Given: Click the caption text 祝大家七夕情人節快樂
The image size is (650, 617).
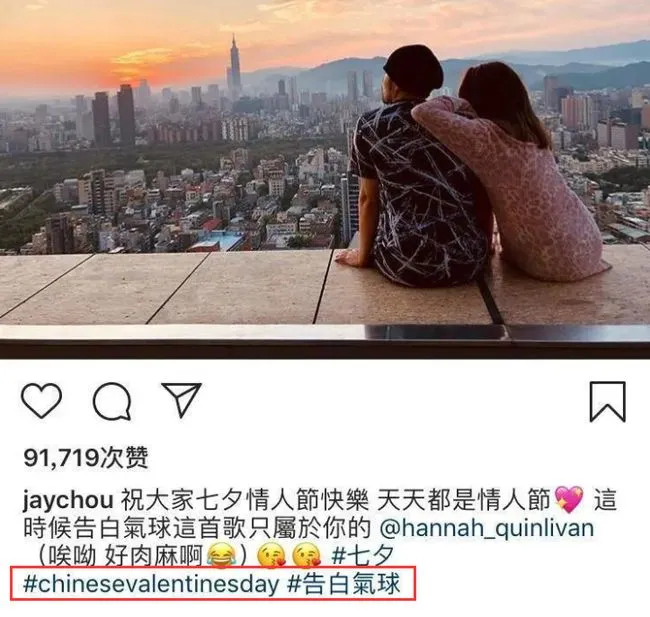Looking at the screenshot, I should coord(245,500).
